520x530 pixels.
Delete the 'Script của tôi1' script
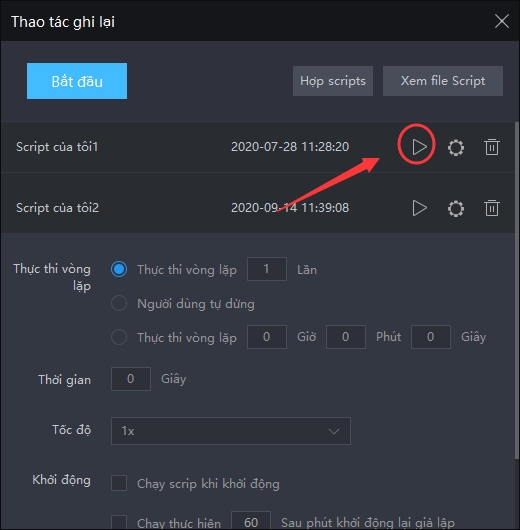[492, 147]
